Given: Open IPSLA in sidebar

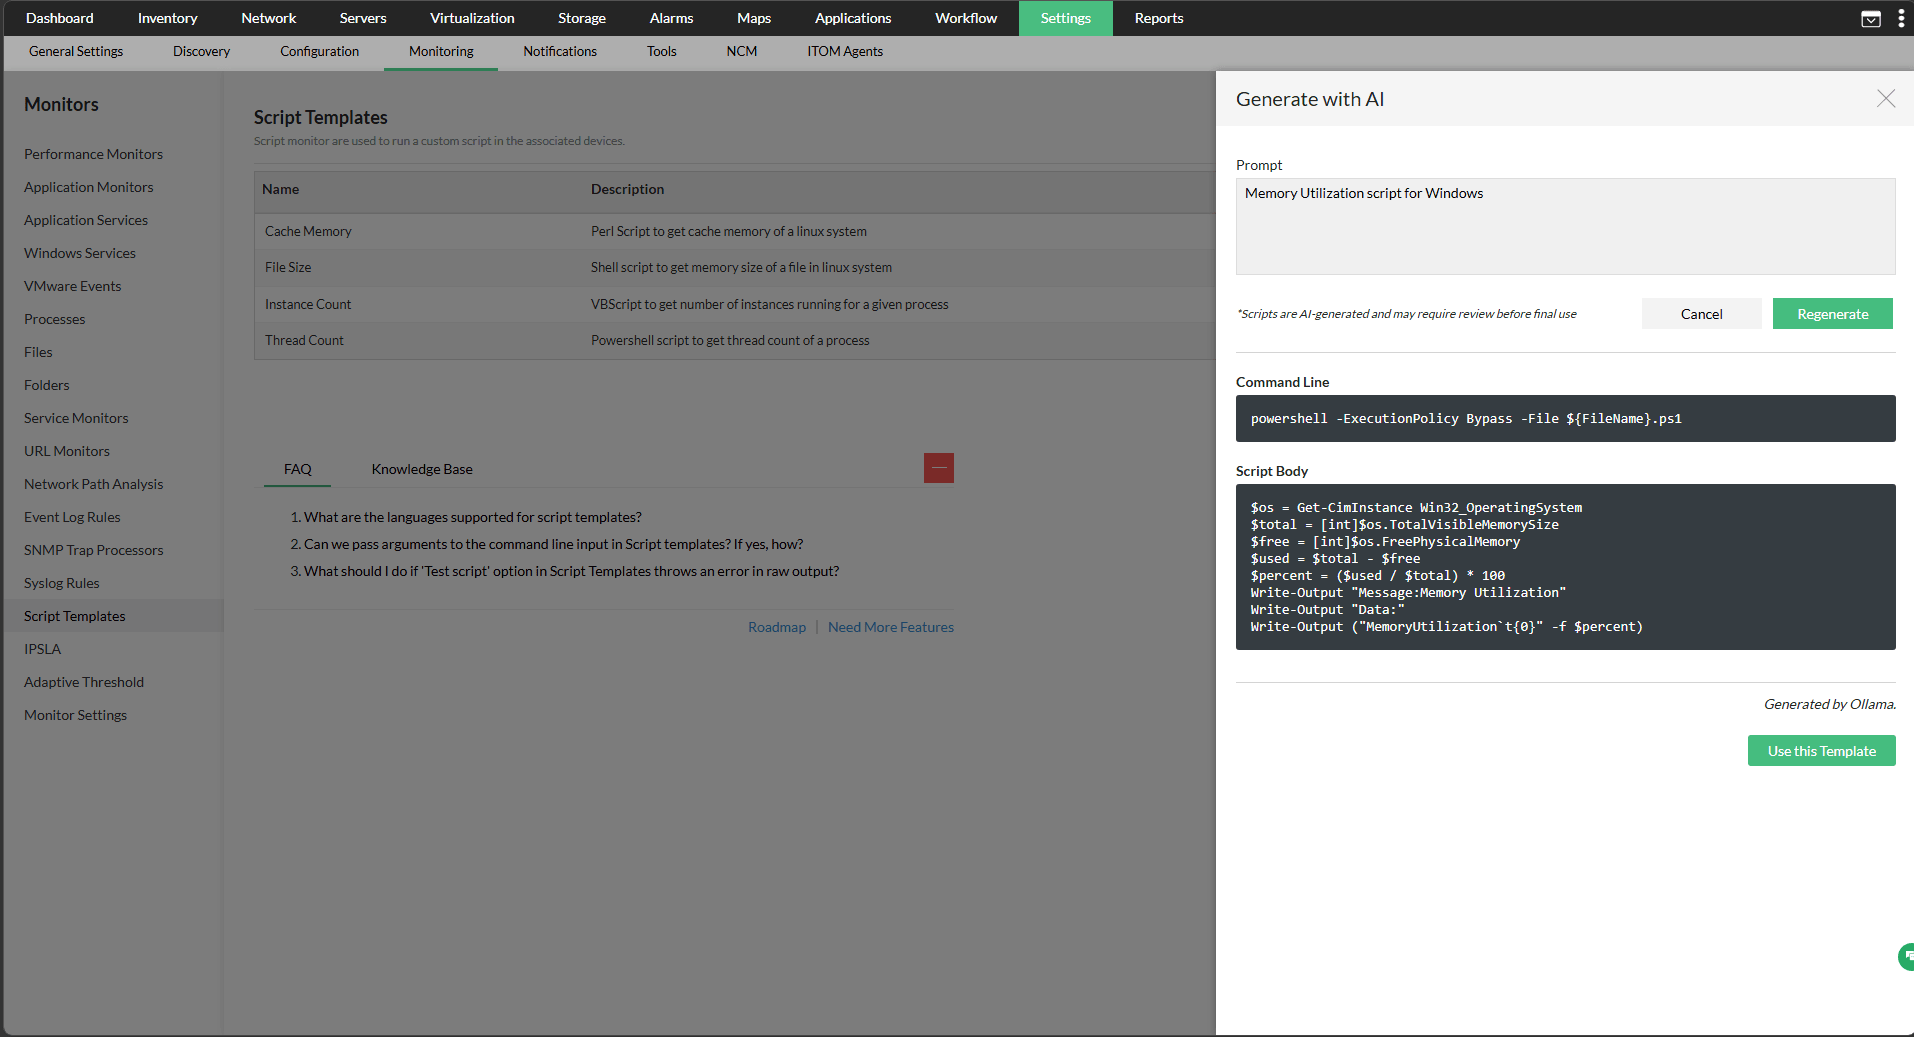Looking at the screenshot, I should pos(42,649).
